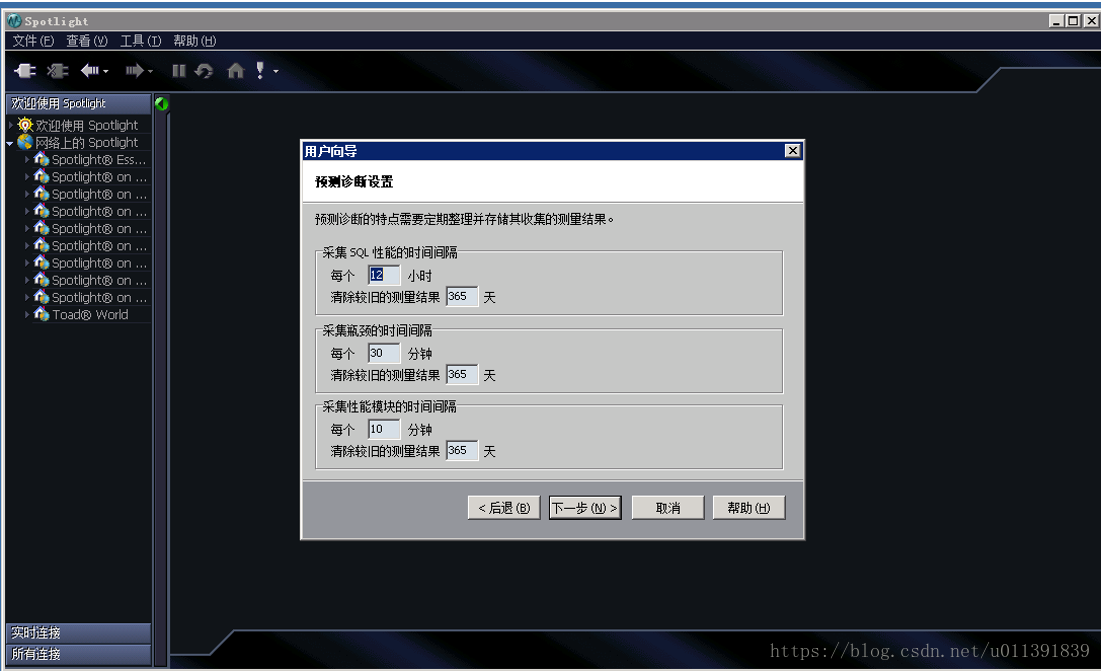This screenshot has height=671, width=1101.
Task: Open the alarm icon dropdown arrow
Action: pos(276,72)
